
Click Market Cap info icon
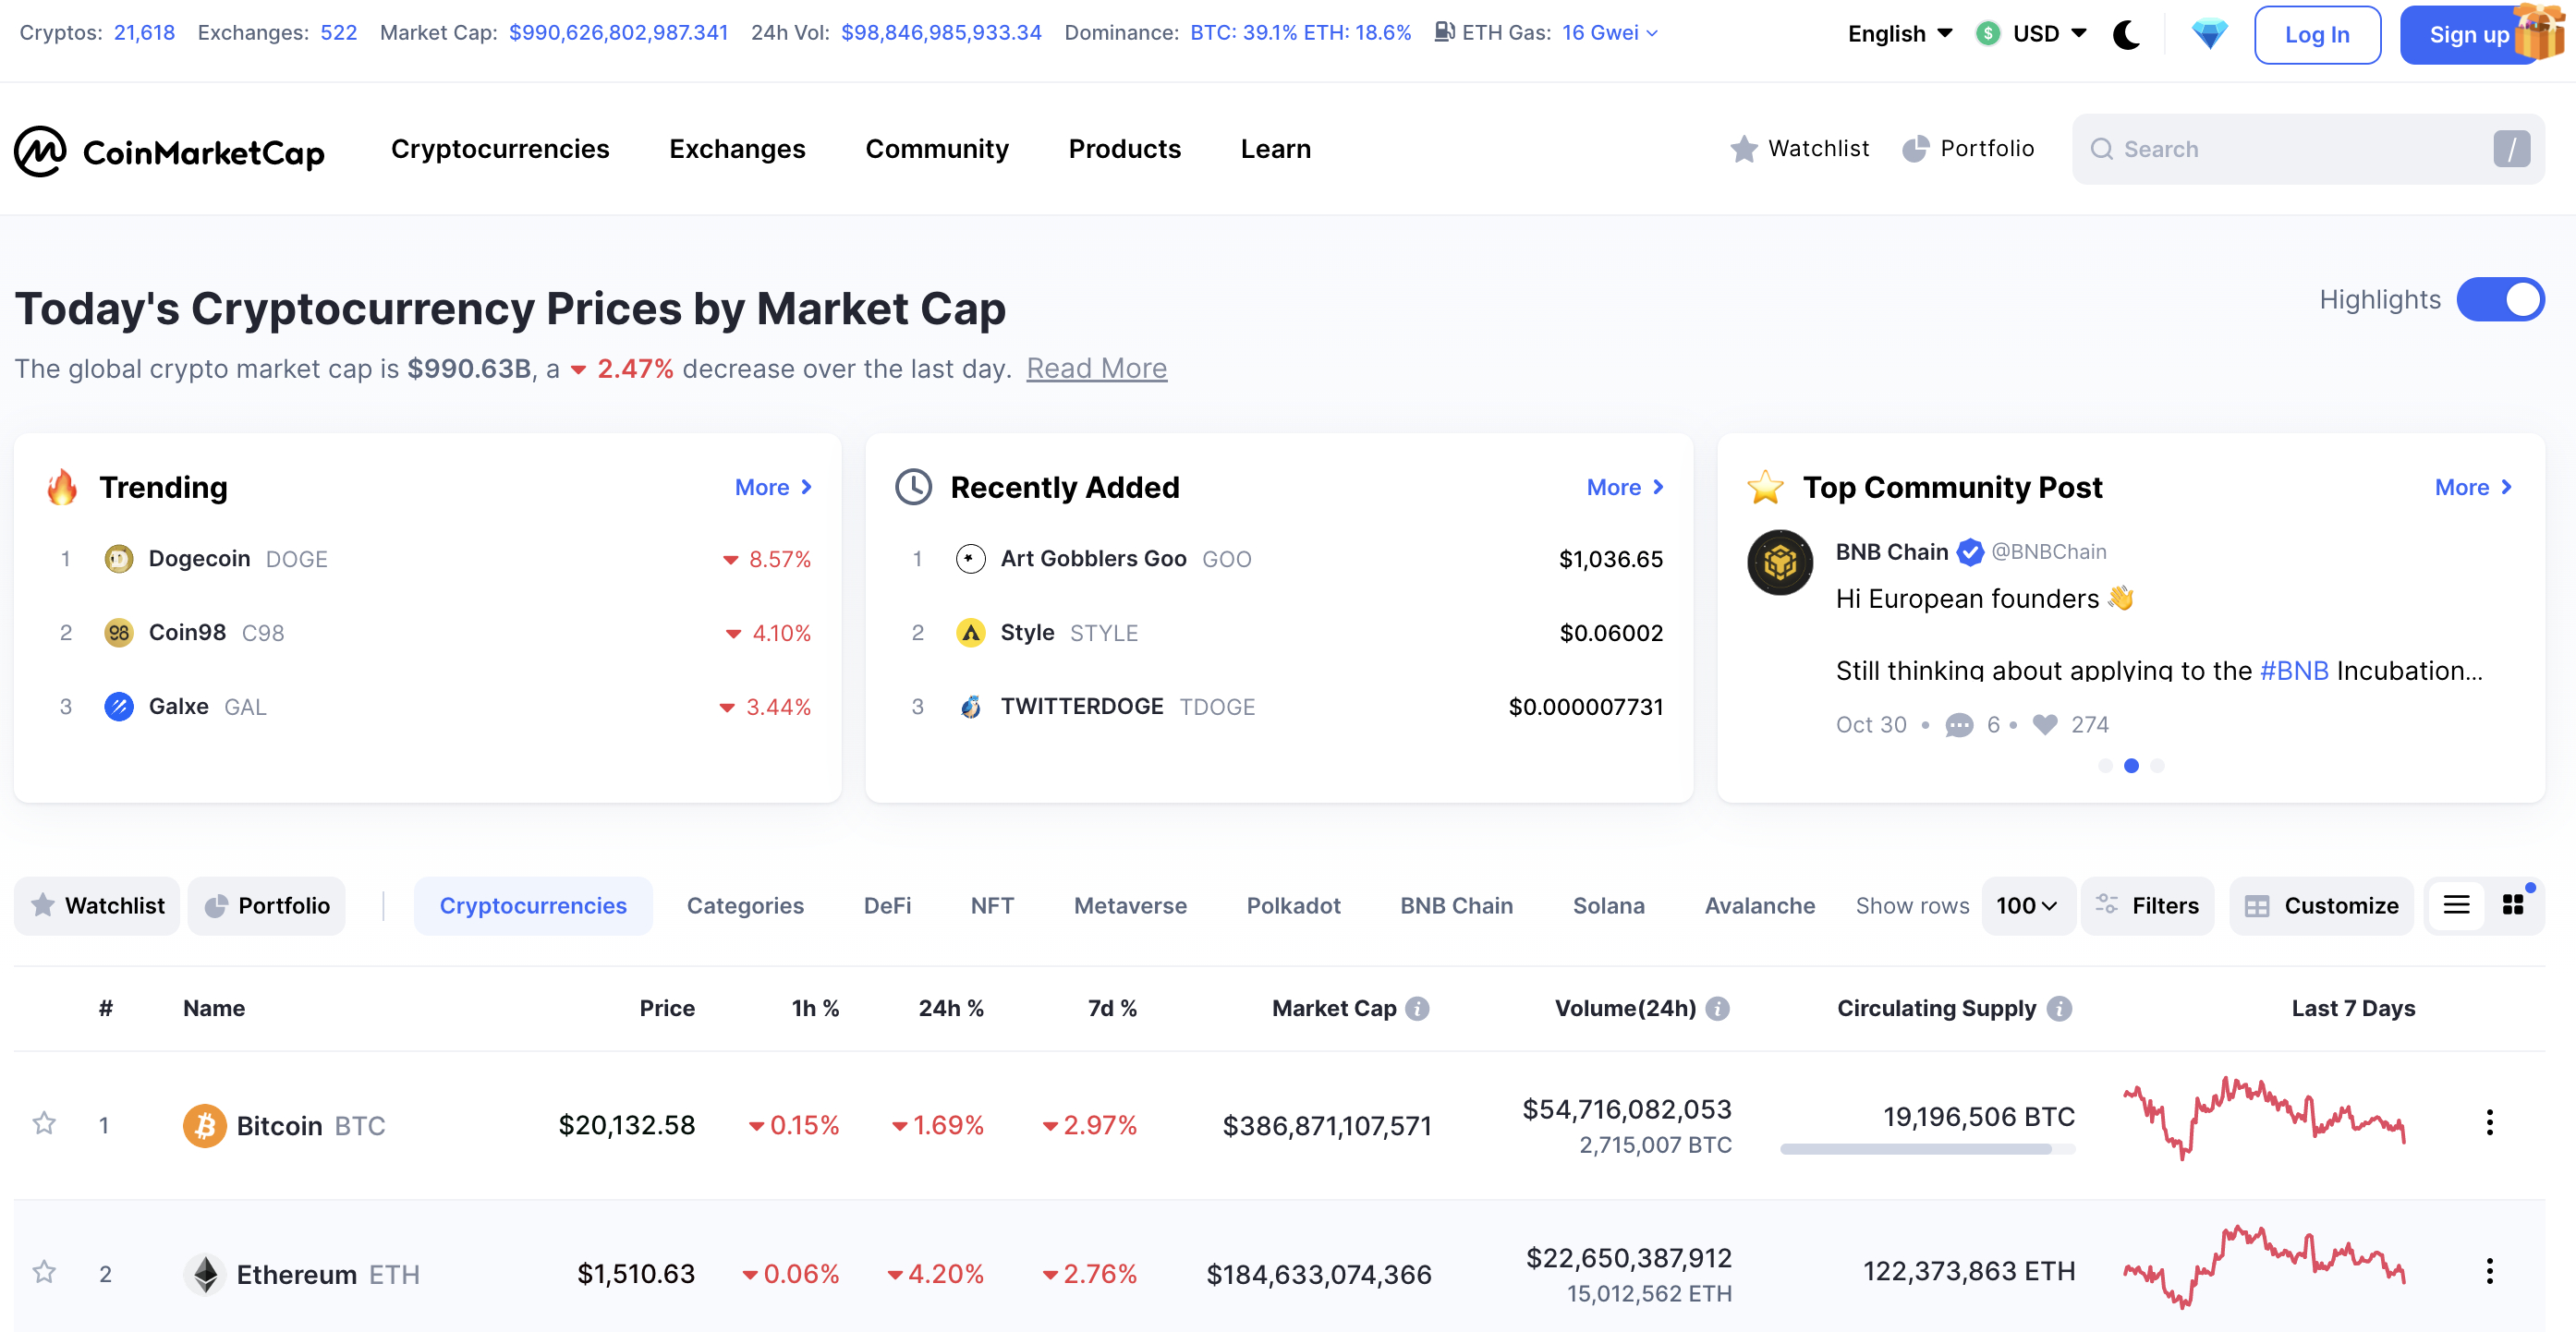coord(1416,1009)
